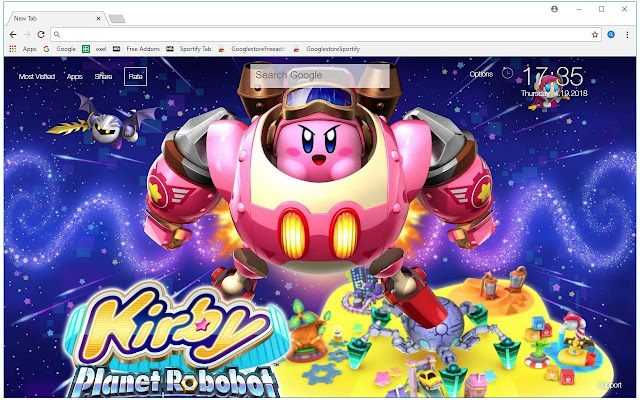Open the Share menu

(x=103, y=76)
